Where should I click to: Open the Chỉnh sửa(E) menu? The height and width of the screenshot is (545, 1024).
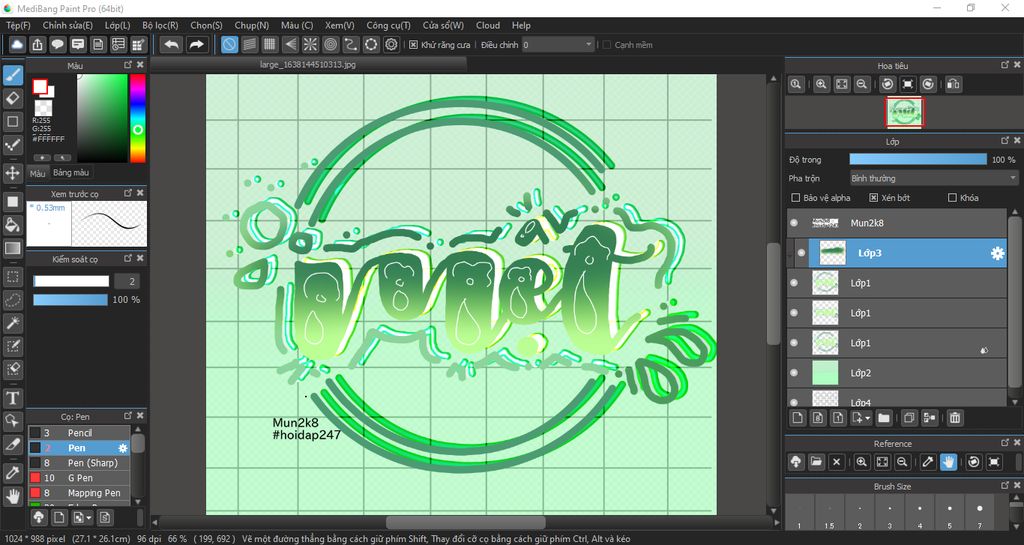point(68,25)
